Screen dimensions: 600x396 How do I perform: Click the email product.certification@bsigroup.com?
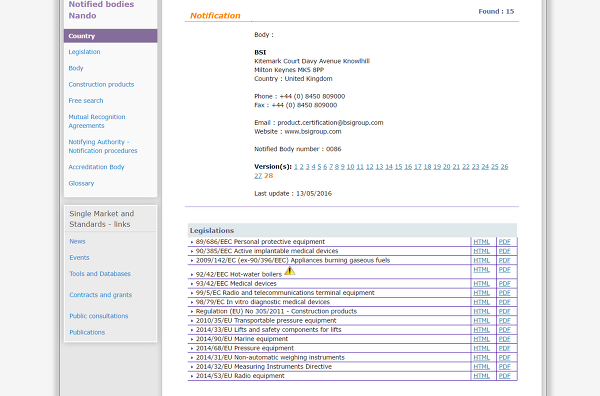pyautogui.click(x=330, y=123)
